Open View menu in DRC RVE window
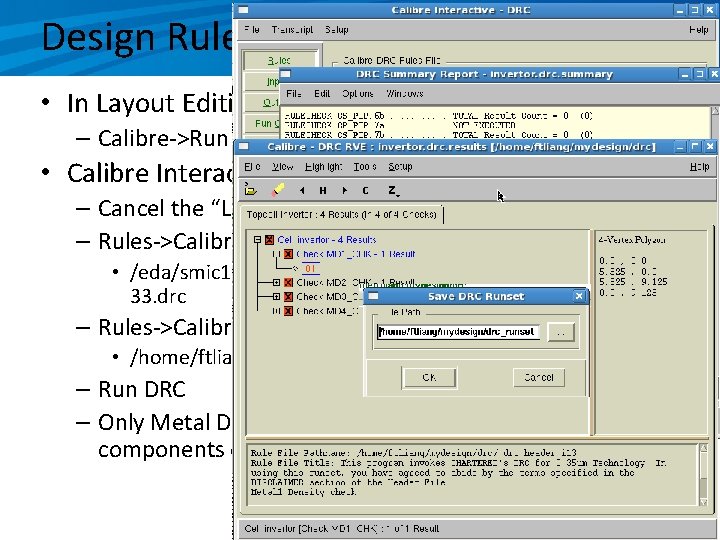 coord(282,167)
